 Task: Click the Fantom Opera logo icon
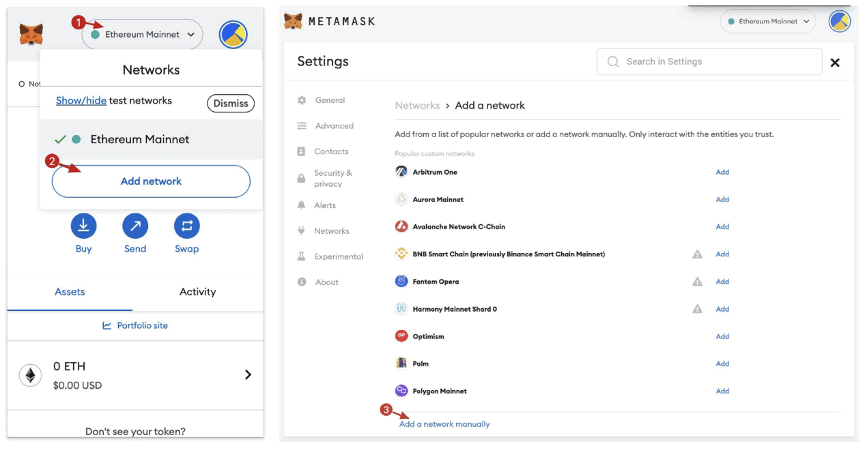click(x=402, y=281)
